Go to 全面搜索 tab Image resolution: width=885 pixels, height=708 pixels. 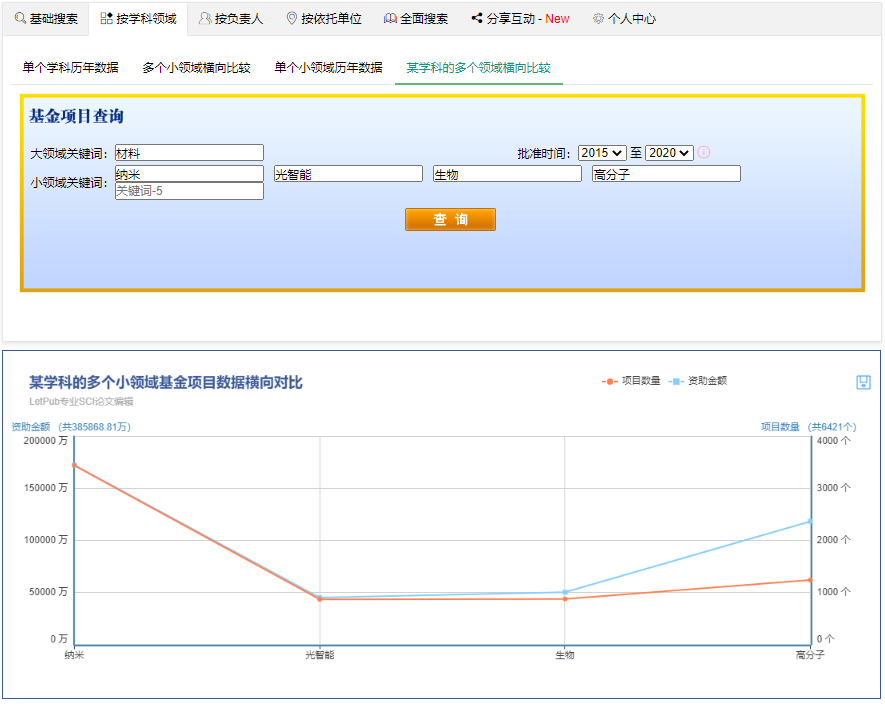[415, 19]
